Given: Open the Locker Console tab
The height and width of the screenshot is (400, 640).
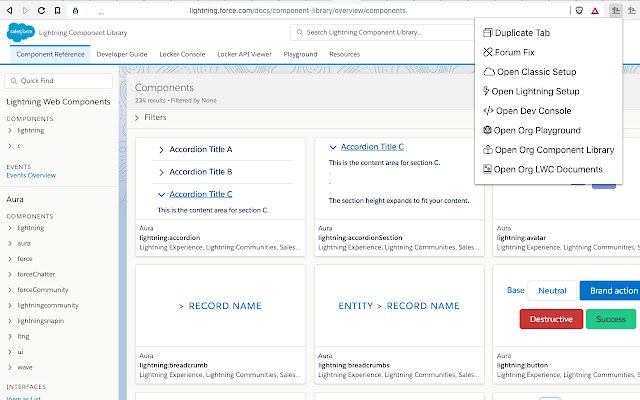Looking at the screenshot, I should pyautogui.click(x=182, y=54).
